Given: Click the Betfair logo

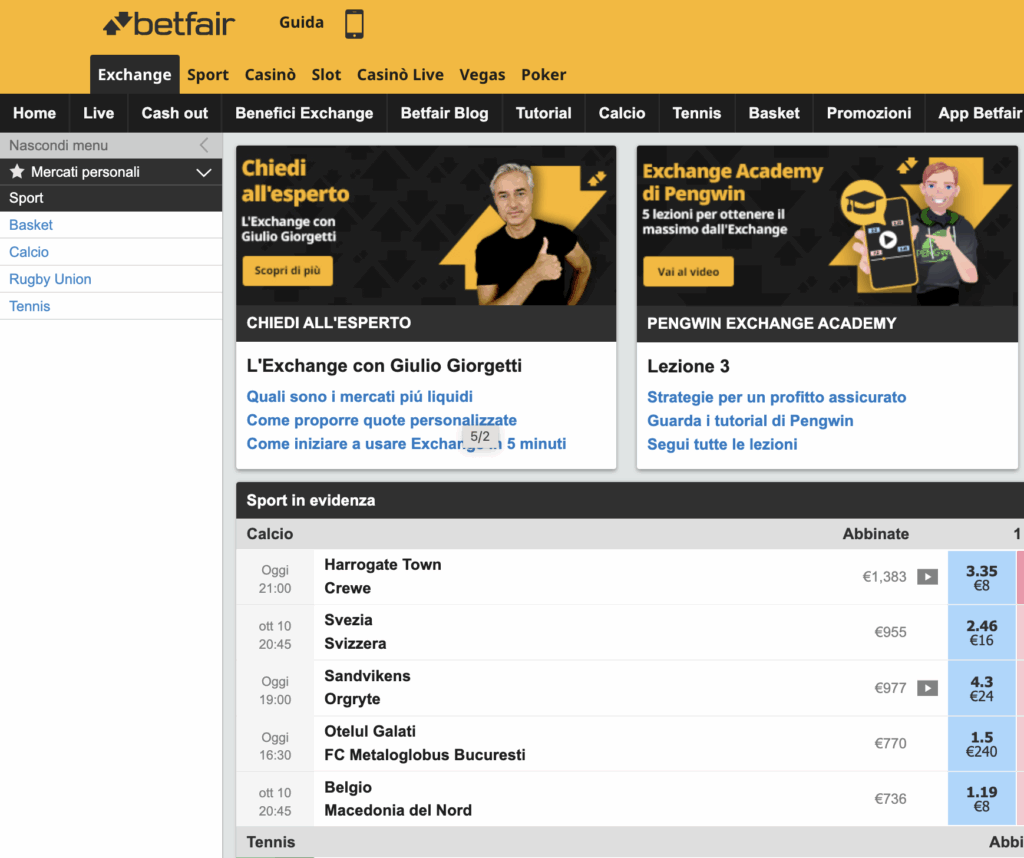Looking at the screenshot, I should coord(168,23).
